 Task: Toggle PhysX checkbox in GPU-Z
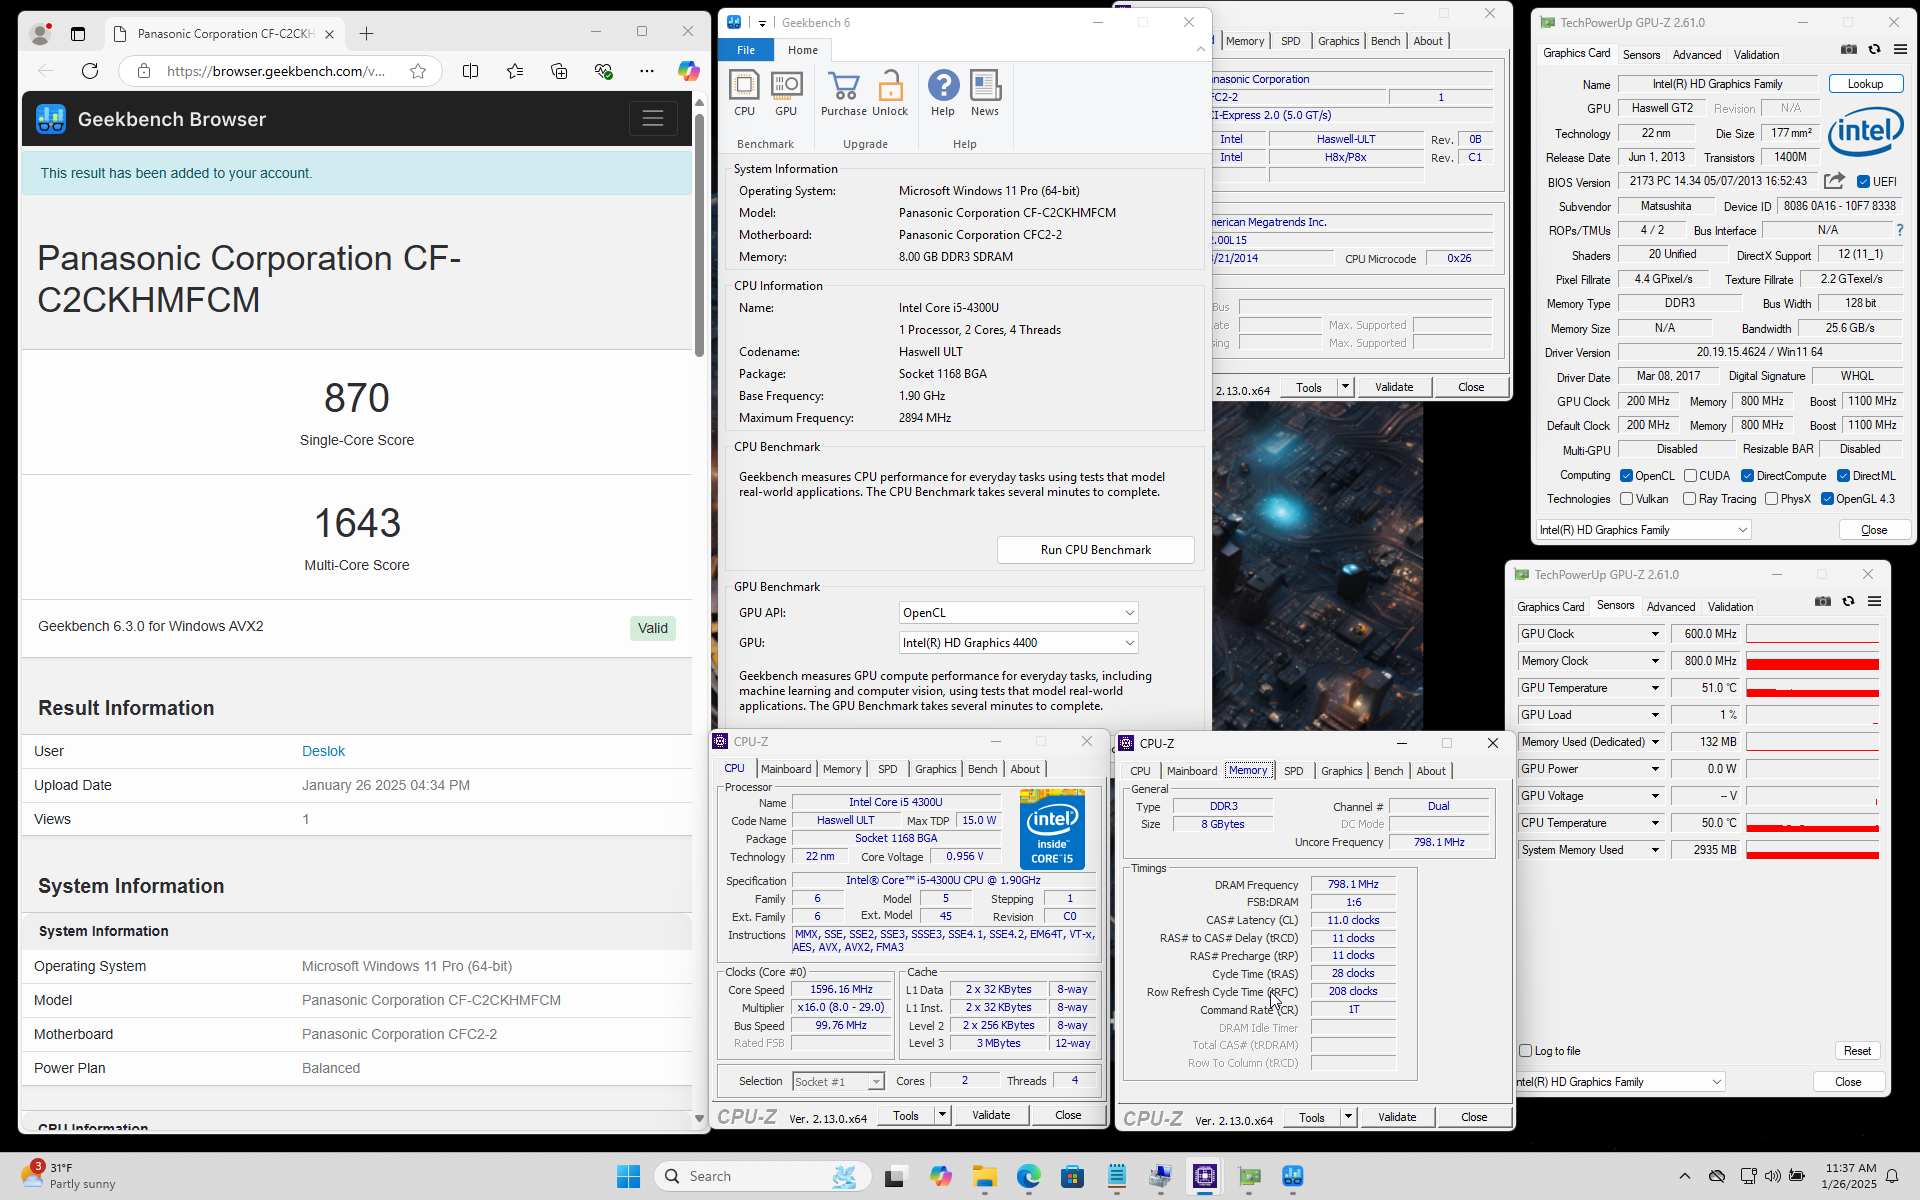pyautogui.click(x=1771, y=499)
